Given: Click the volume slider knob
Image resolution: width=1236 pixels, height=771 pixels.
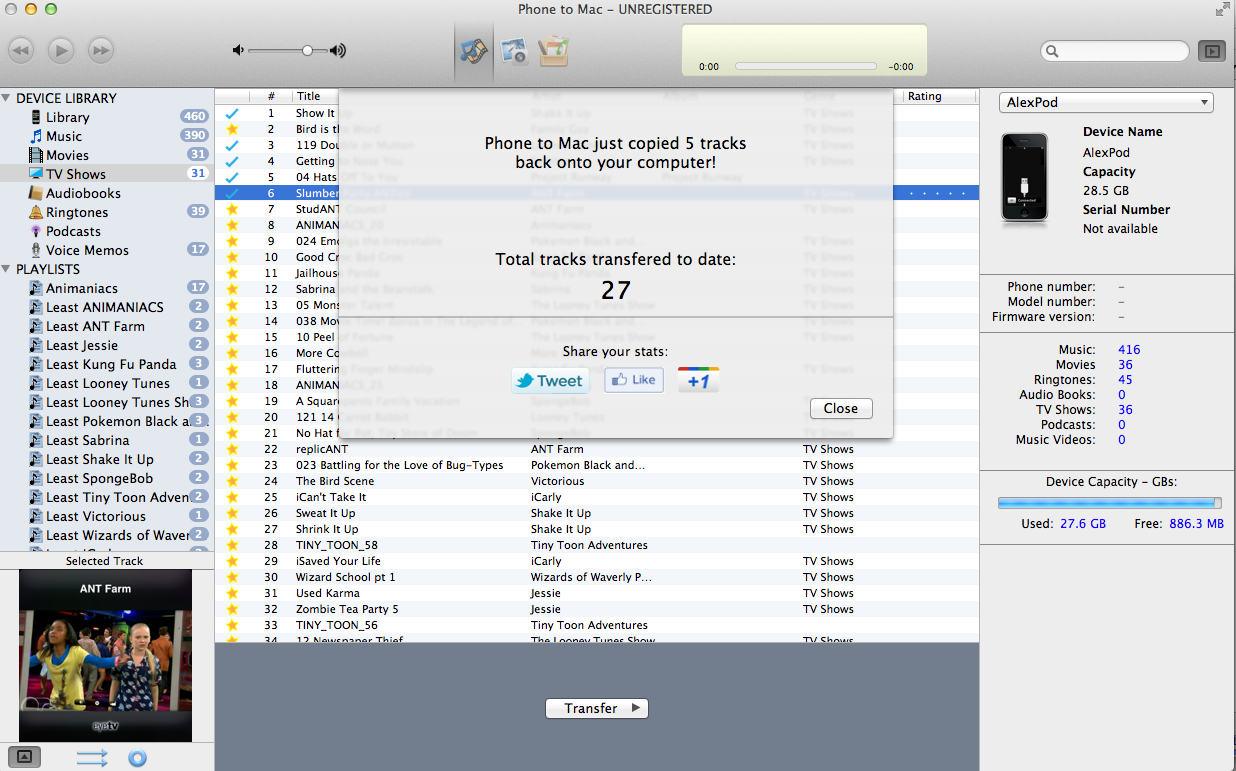Looking at the screenshot, I should click(307, 50).
